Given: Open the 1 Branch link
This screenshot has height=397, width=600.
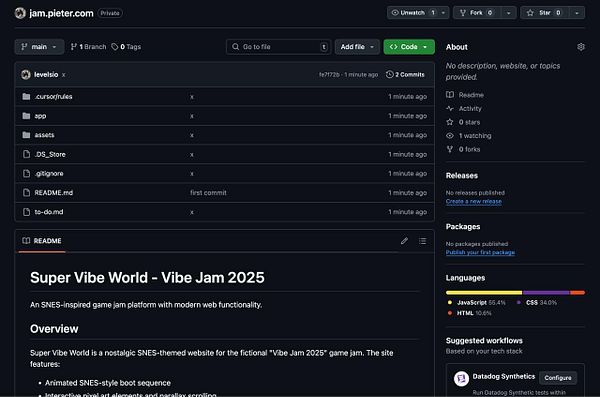Looking at the screenshot, I should (88, 47).
